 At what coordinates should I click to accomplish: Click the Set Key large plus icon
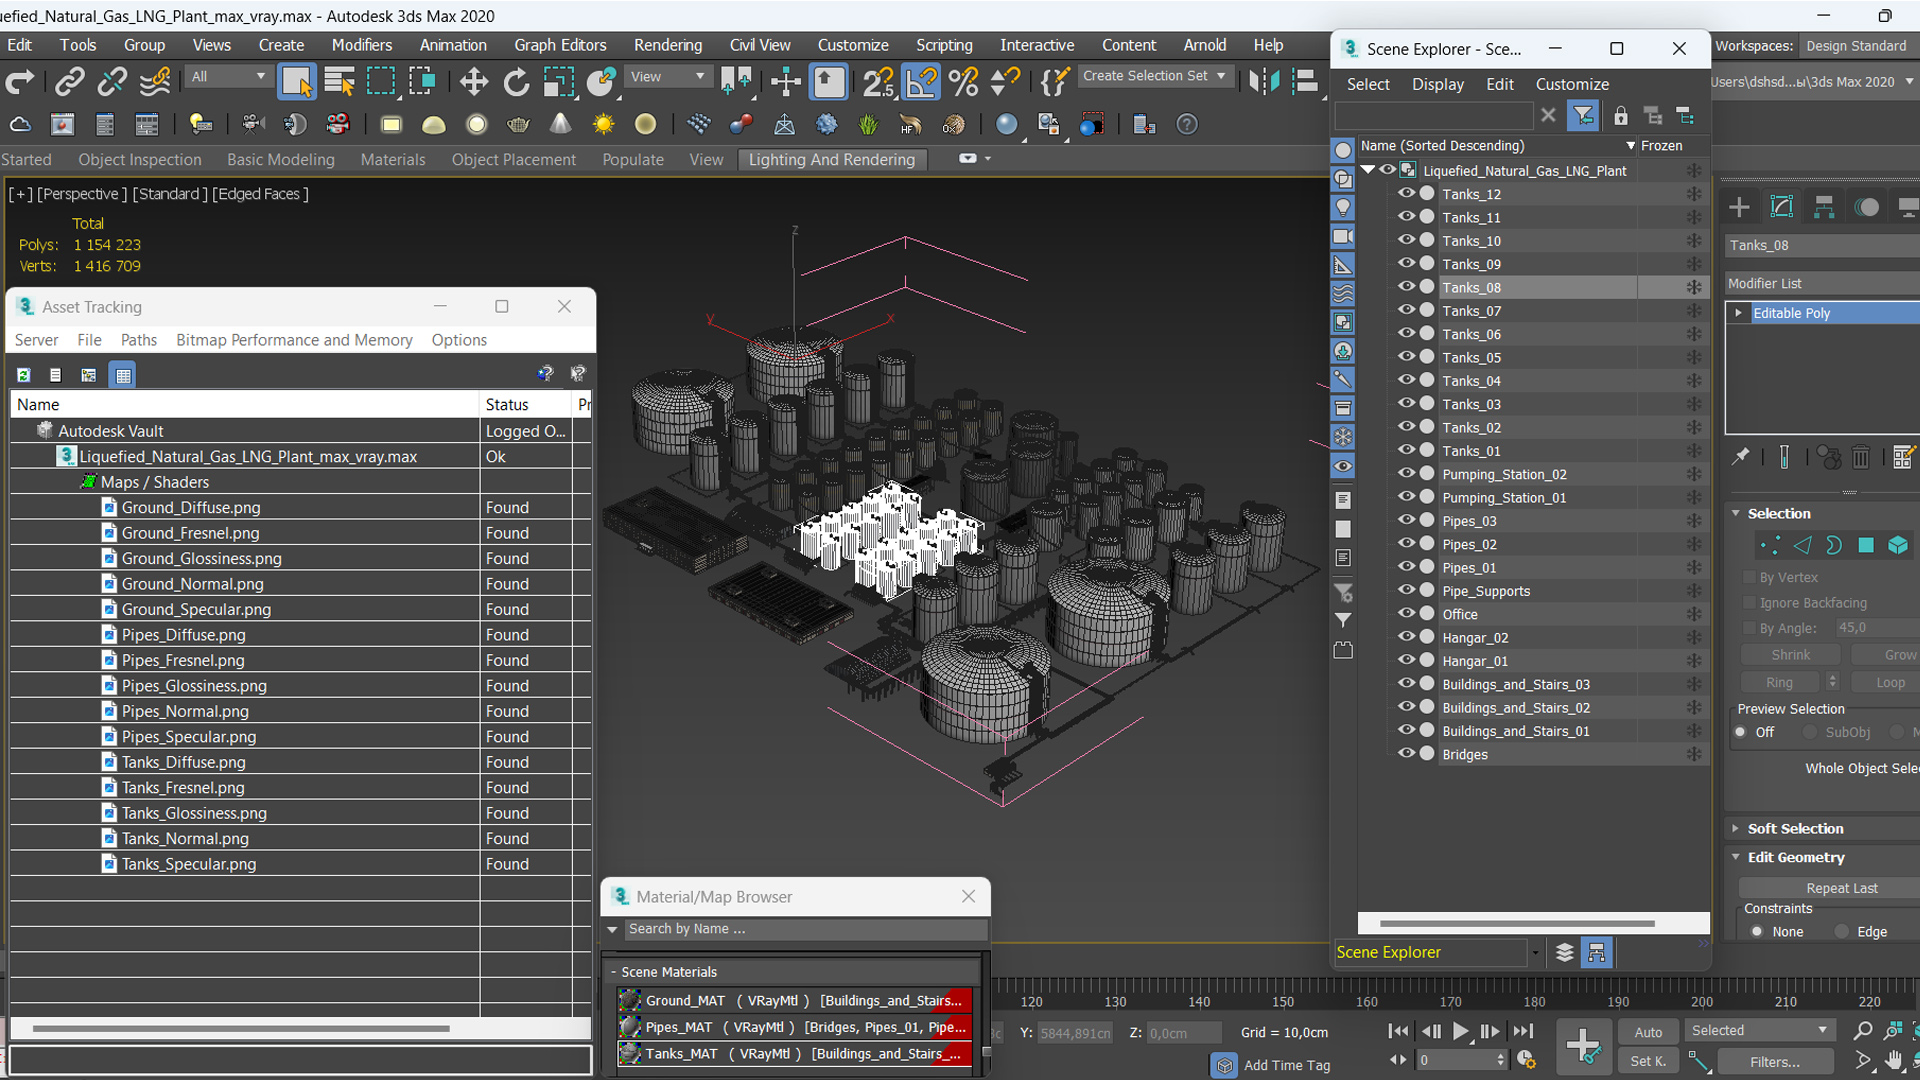(1583, 1046)
